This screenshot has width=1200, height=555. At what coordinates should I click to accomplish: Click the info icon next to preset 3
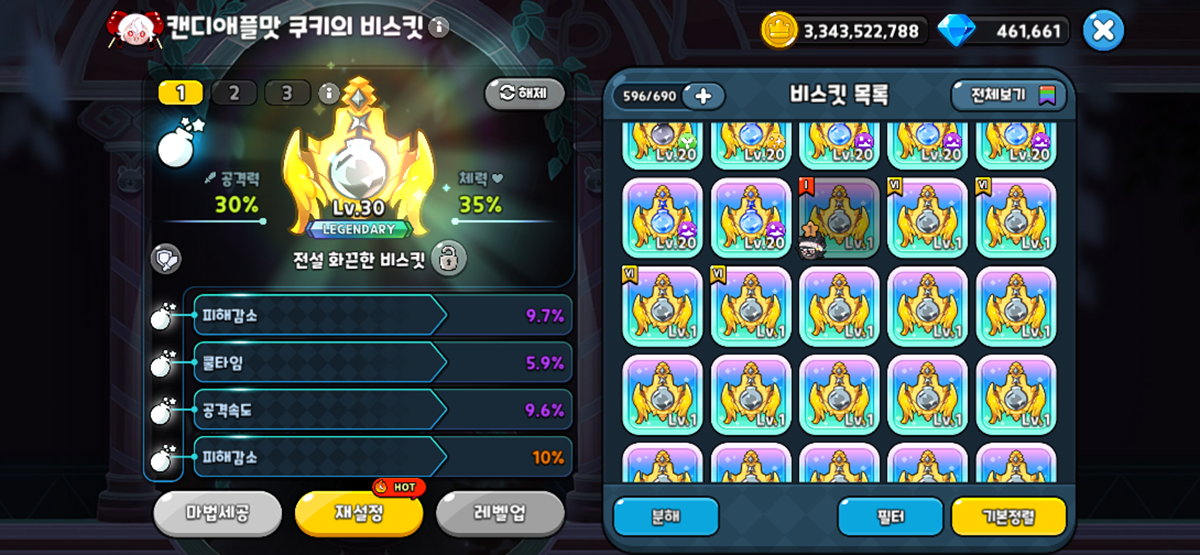click(x=329, y=93)
